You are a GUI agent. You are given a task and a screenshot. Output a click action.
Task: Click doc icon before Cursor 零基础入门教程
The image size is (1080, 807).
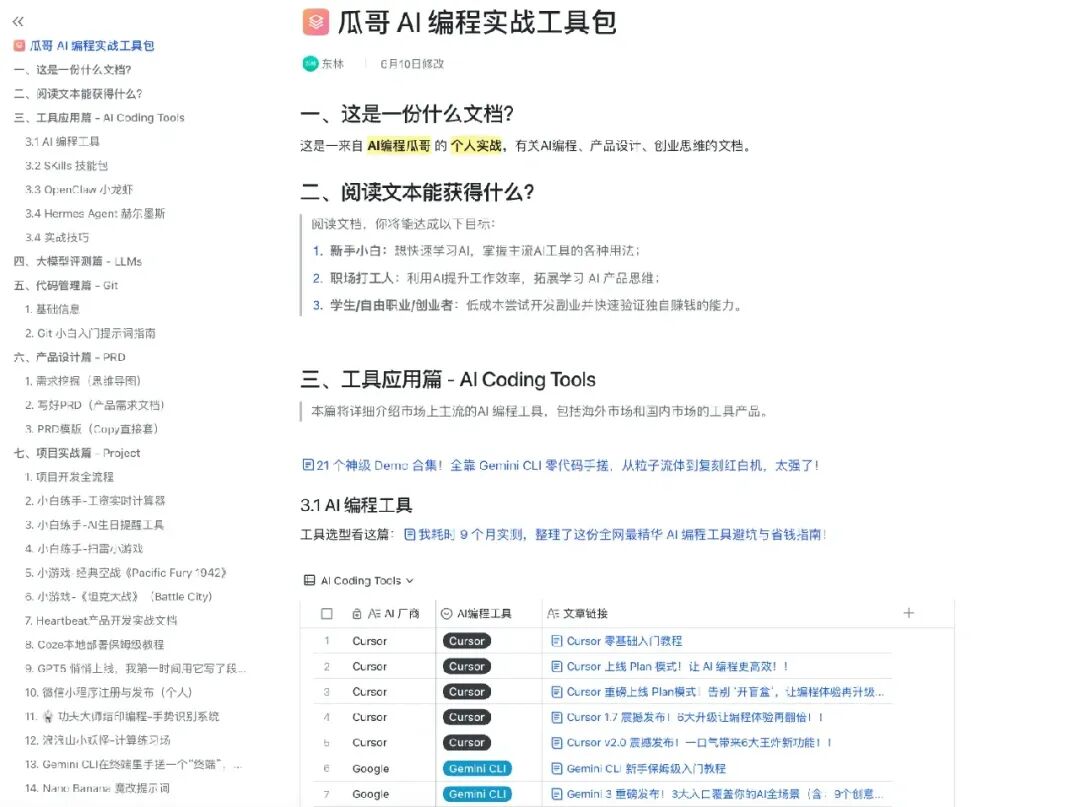(x=557, y=641)
